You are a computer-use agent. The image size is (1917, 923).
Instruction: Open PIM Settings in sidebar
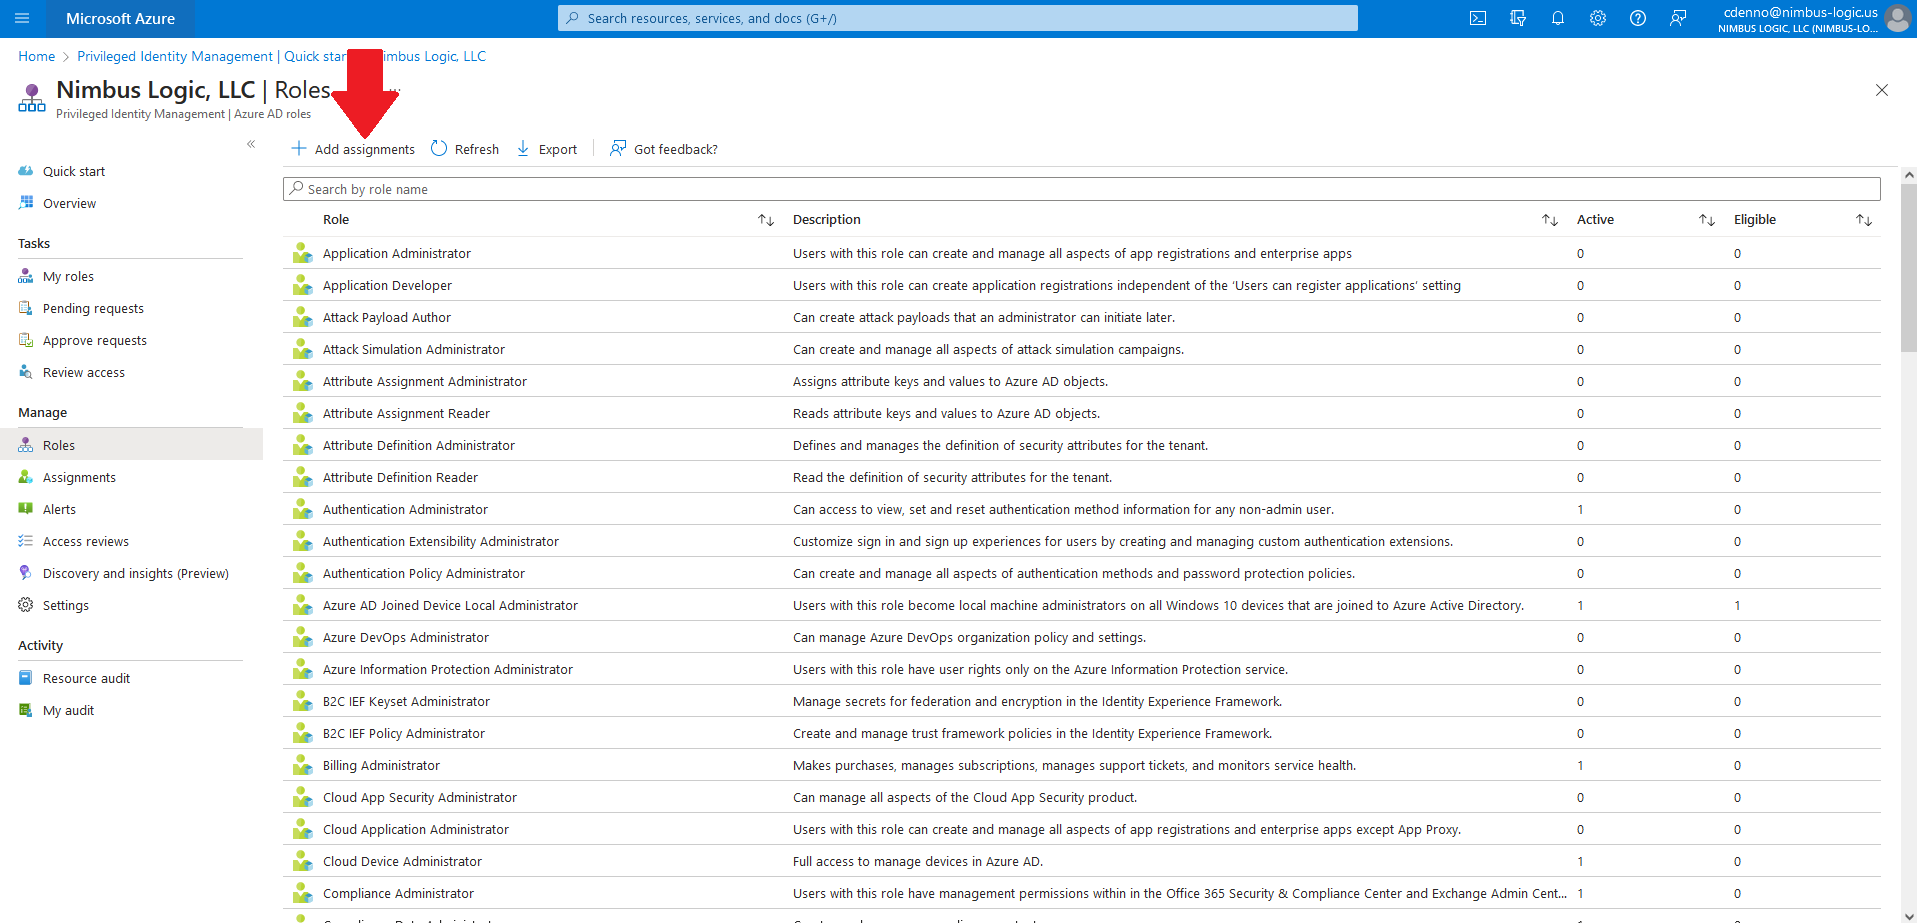(66, 606)
